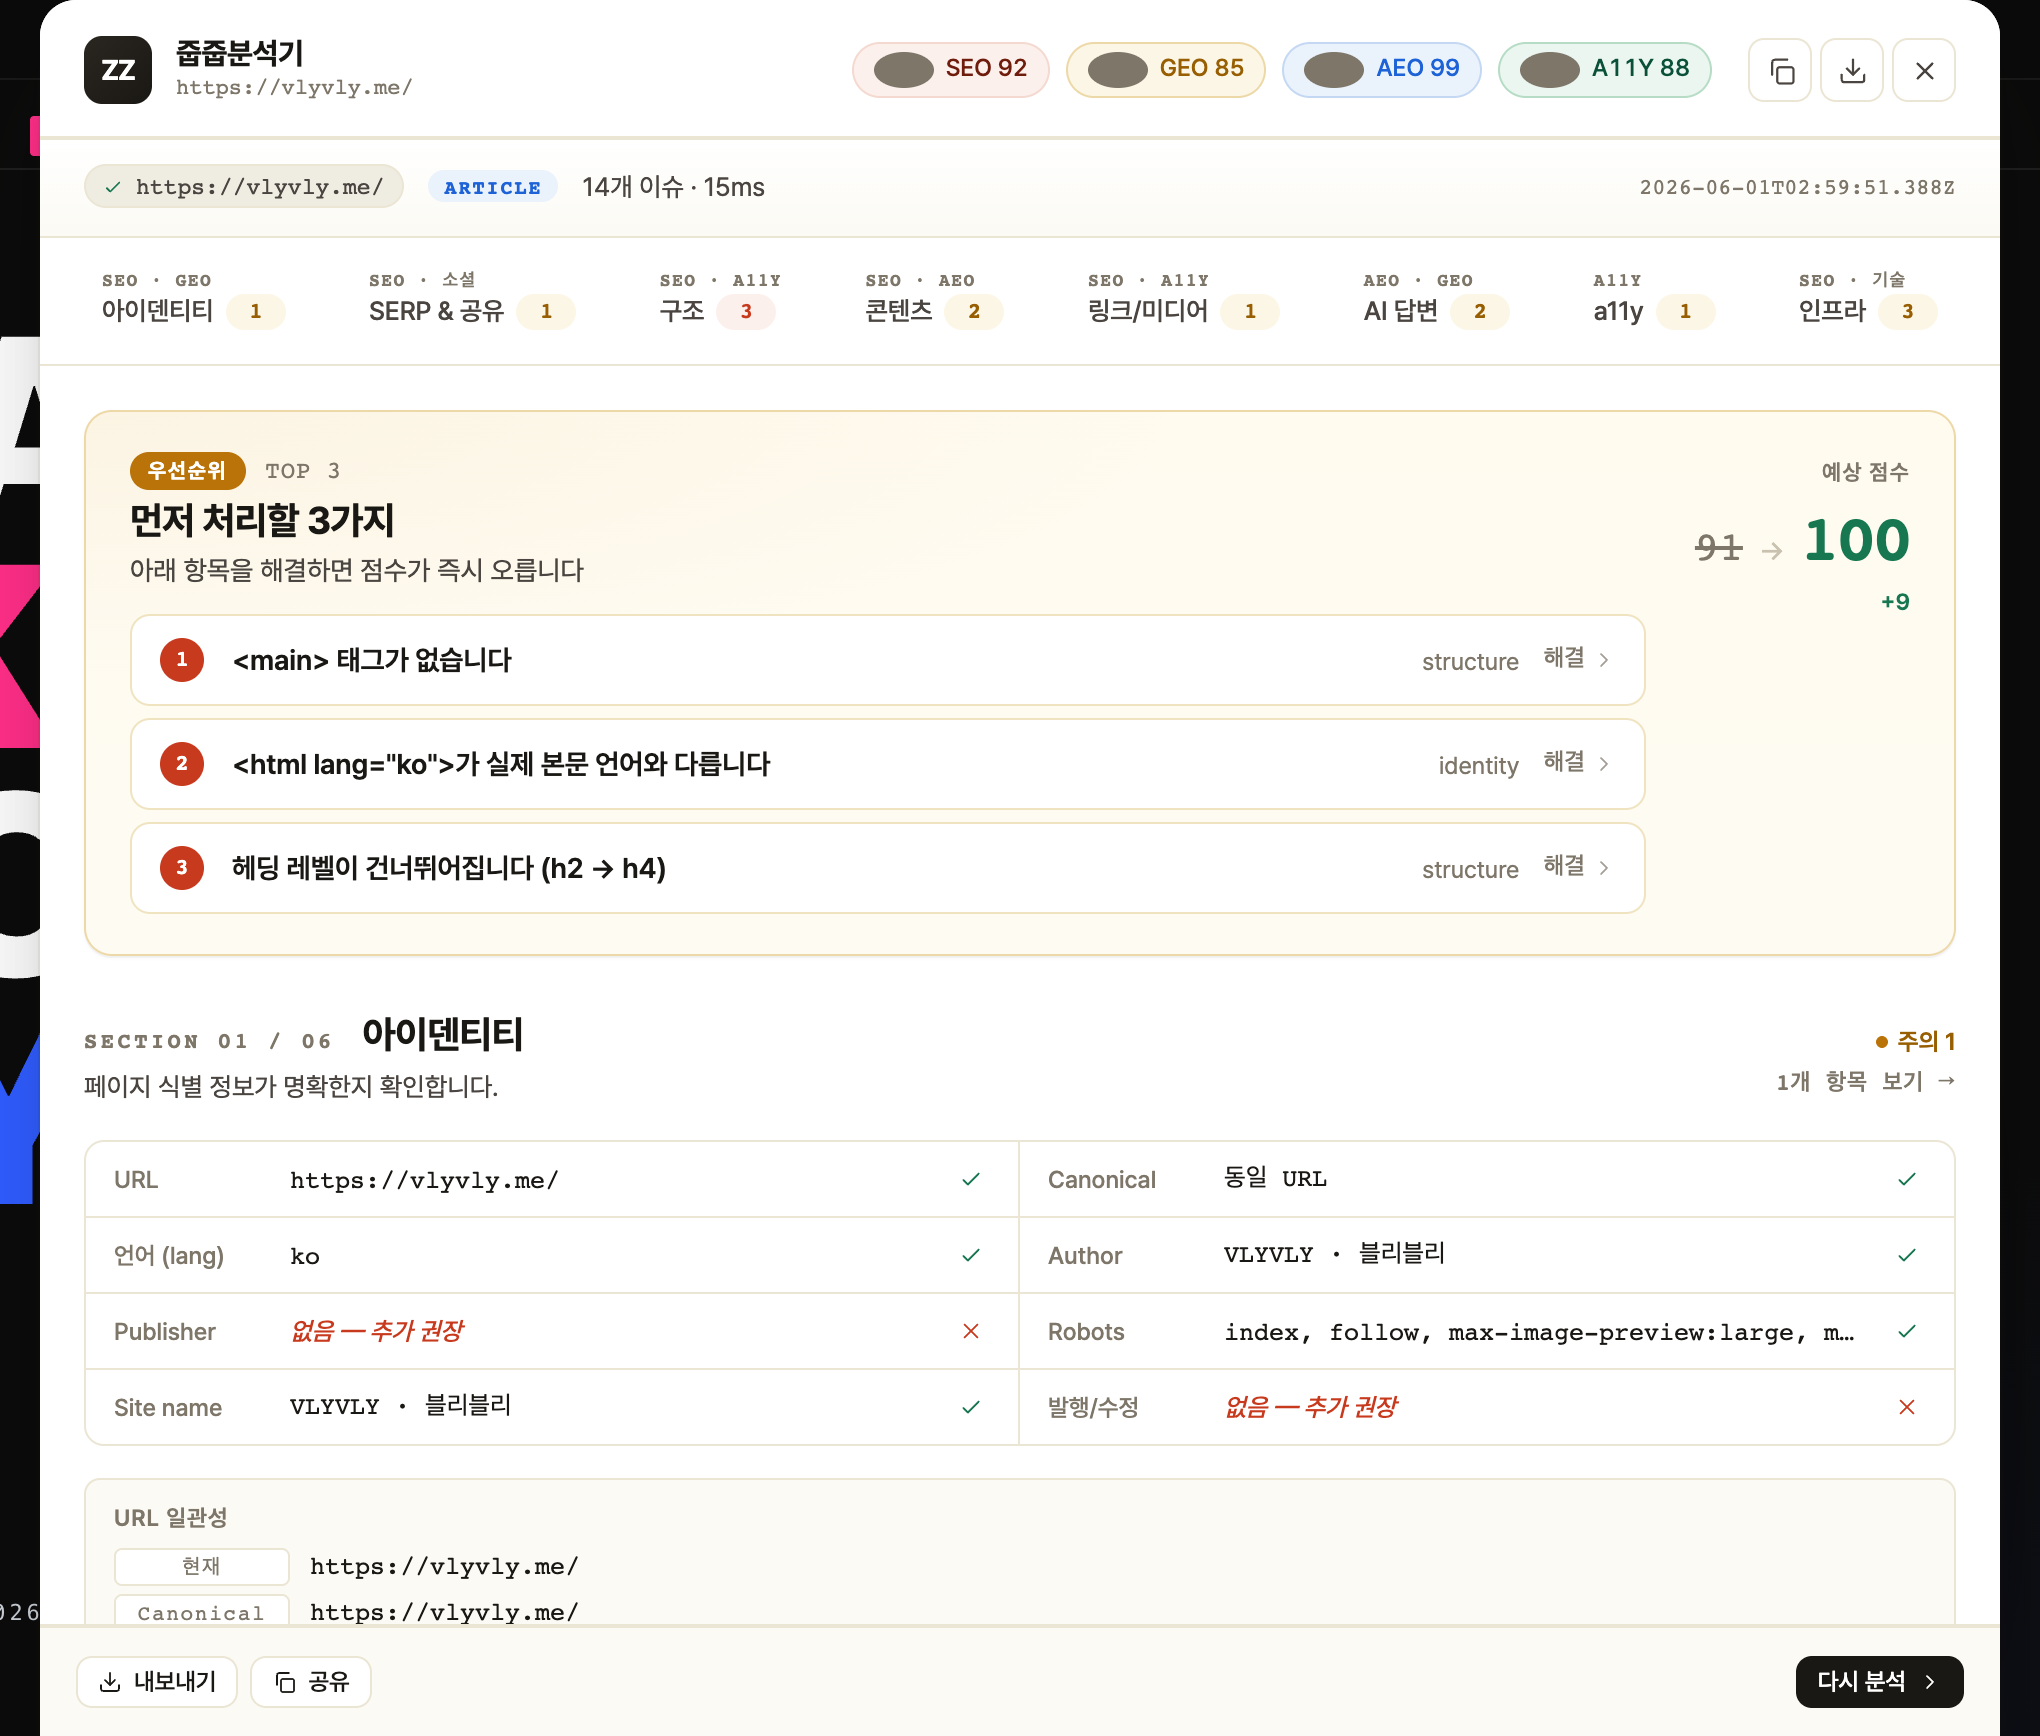Click the Robots directive value text

(1539, 1332)
